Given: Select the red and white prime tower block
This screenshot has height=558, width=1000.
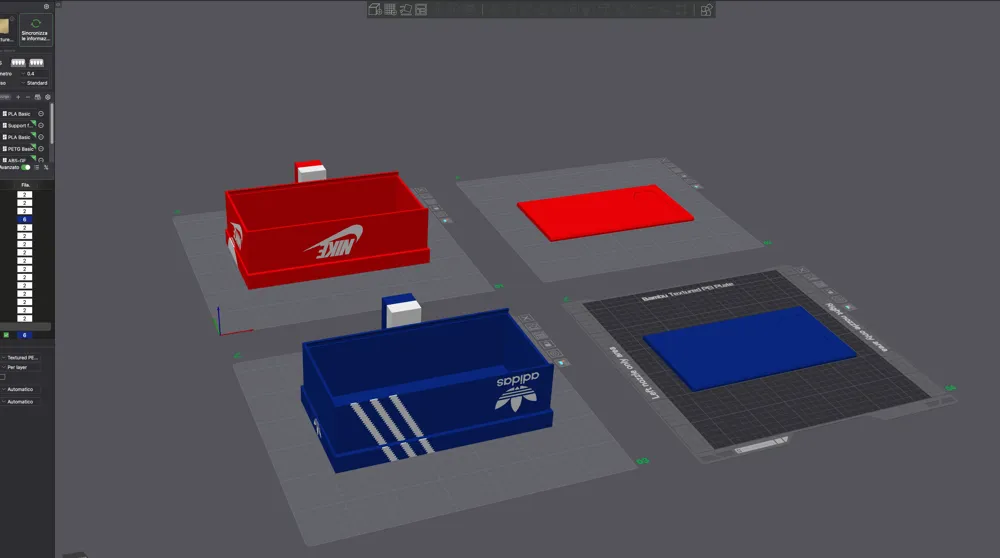Looking at the screenshot, I should pyautogui.click(x=310, y=171).
